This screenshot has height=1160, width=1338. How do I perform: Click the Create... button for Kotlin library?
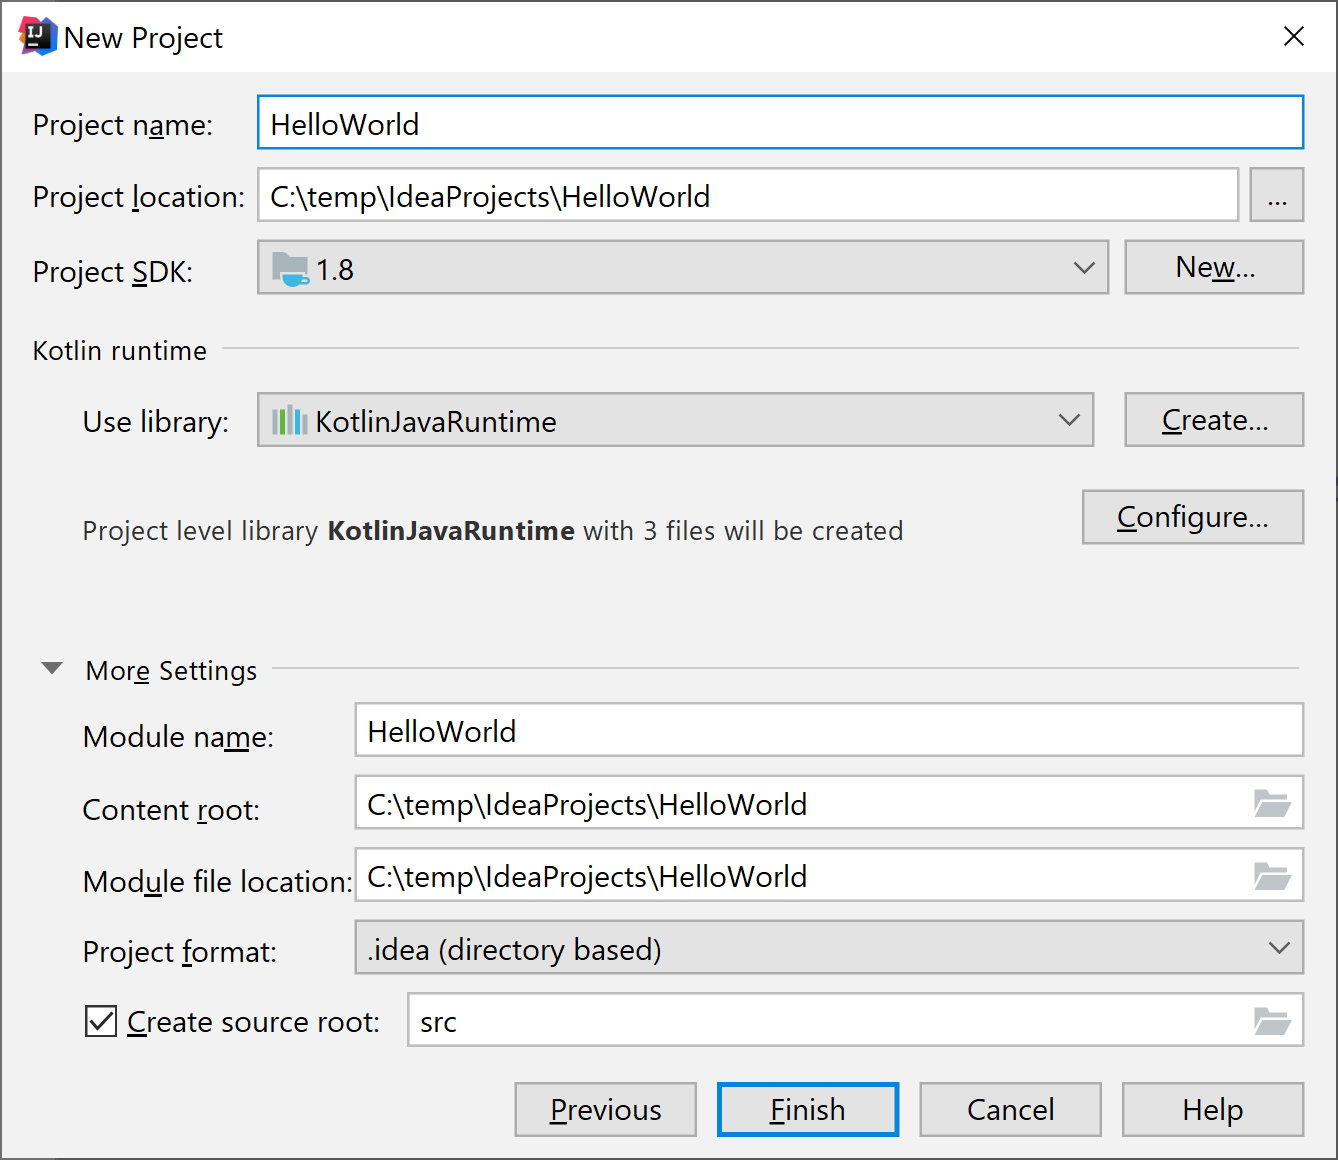(1213, 419)
